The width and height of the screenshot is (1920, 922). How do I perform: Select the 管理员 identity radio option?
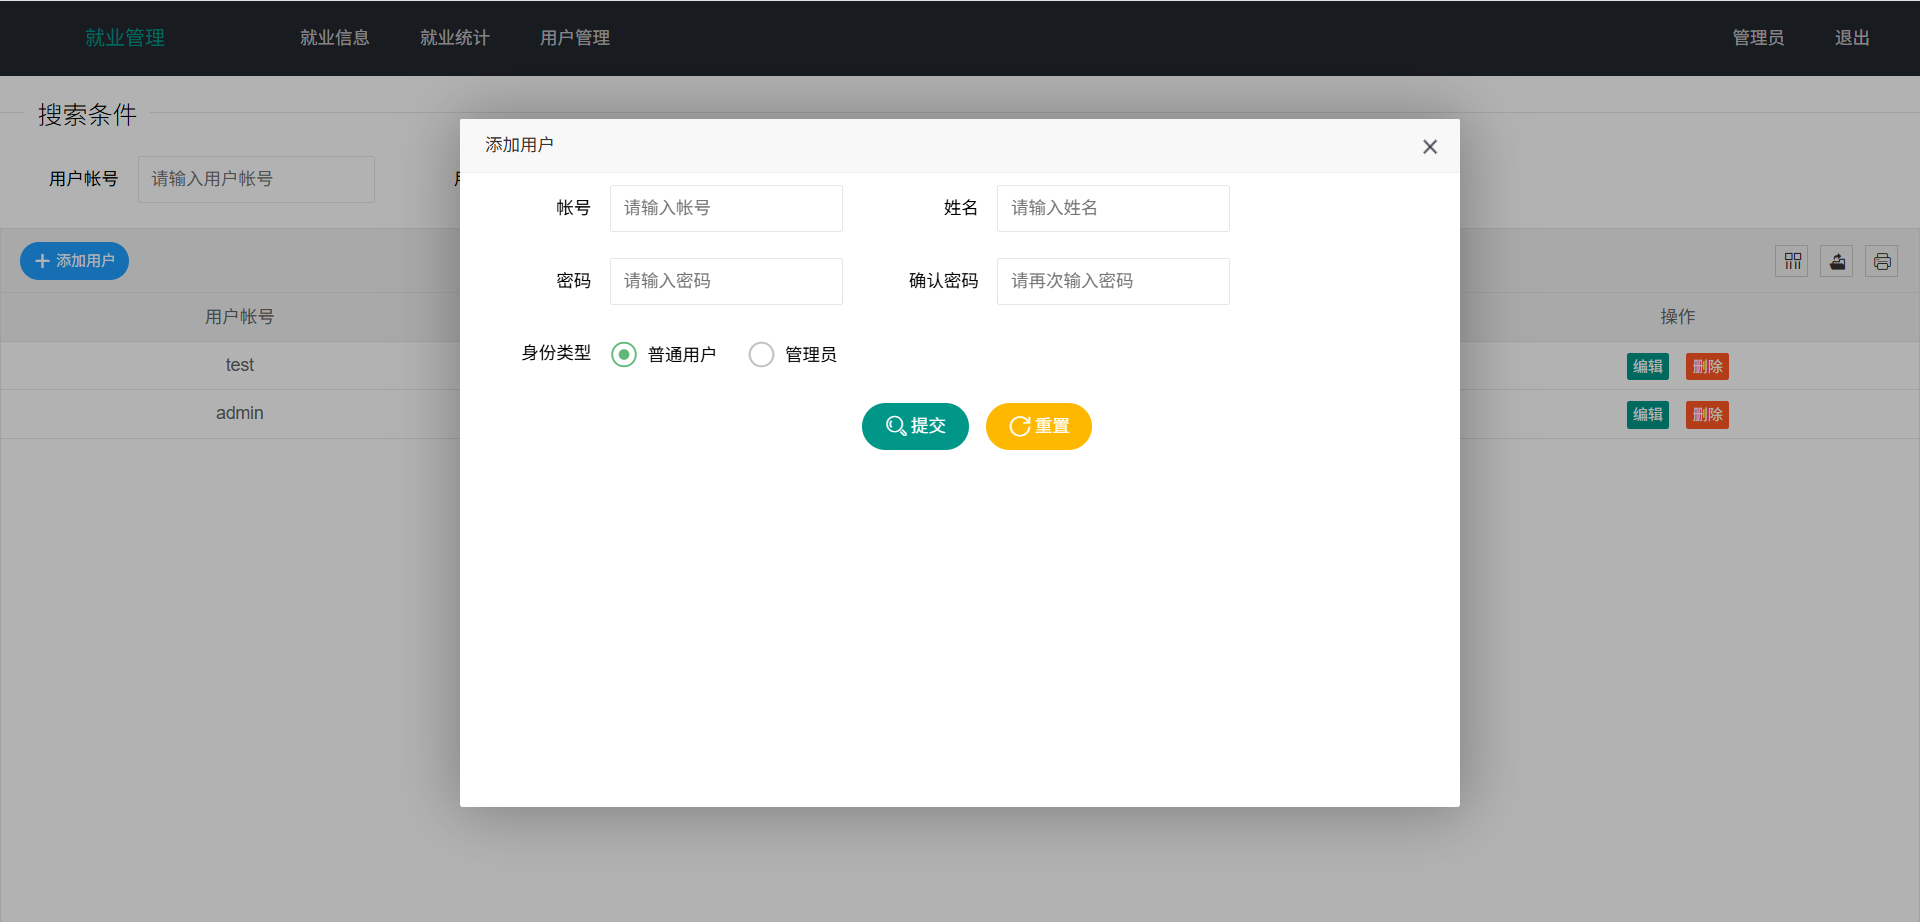761,354
